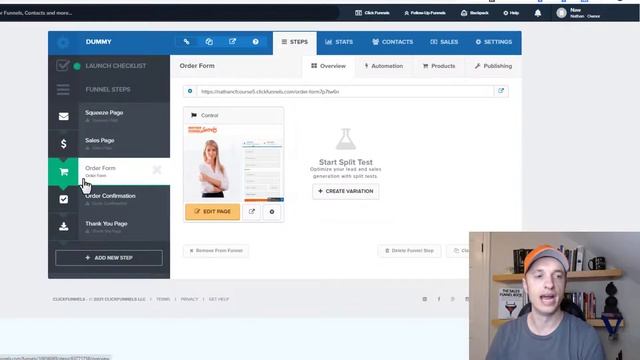
Task: Preview the Control page external link icon
Action: point(251,211)
